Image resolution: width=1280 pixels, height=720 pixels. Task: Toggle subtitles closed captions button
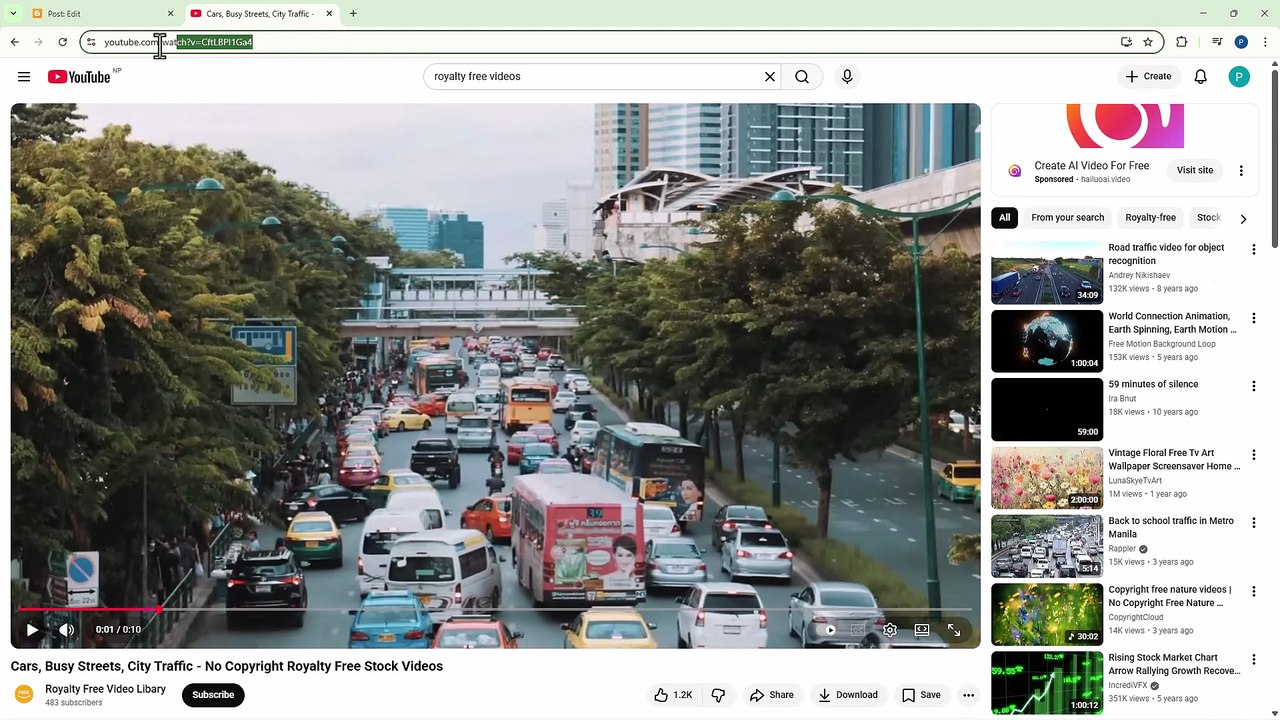(858, 630)
